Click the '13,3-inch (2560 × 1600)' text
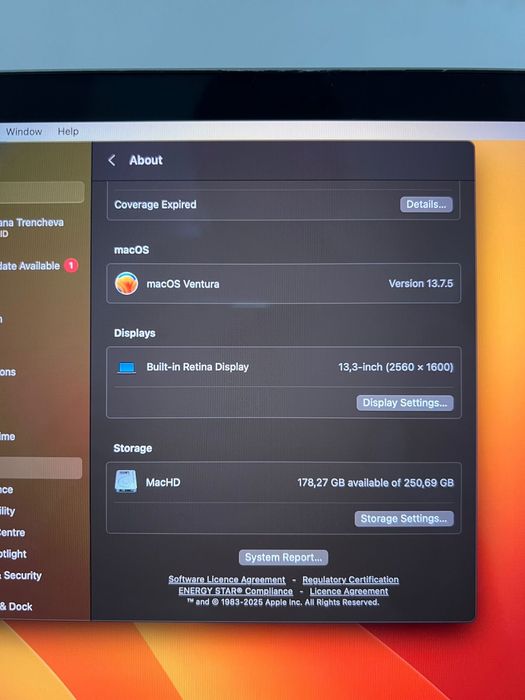The width and height of the screenshot is (525, 700). 396,367
